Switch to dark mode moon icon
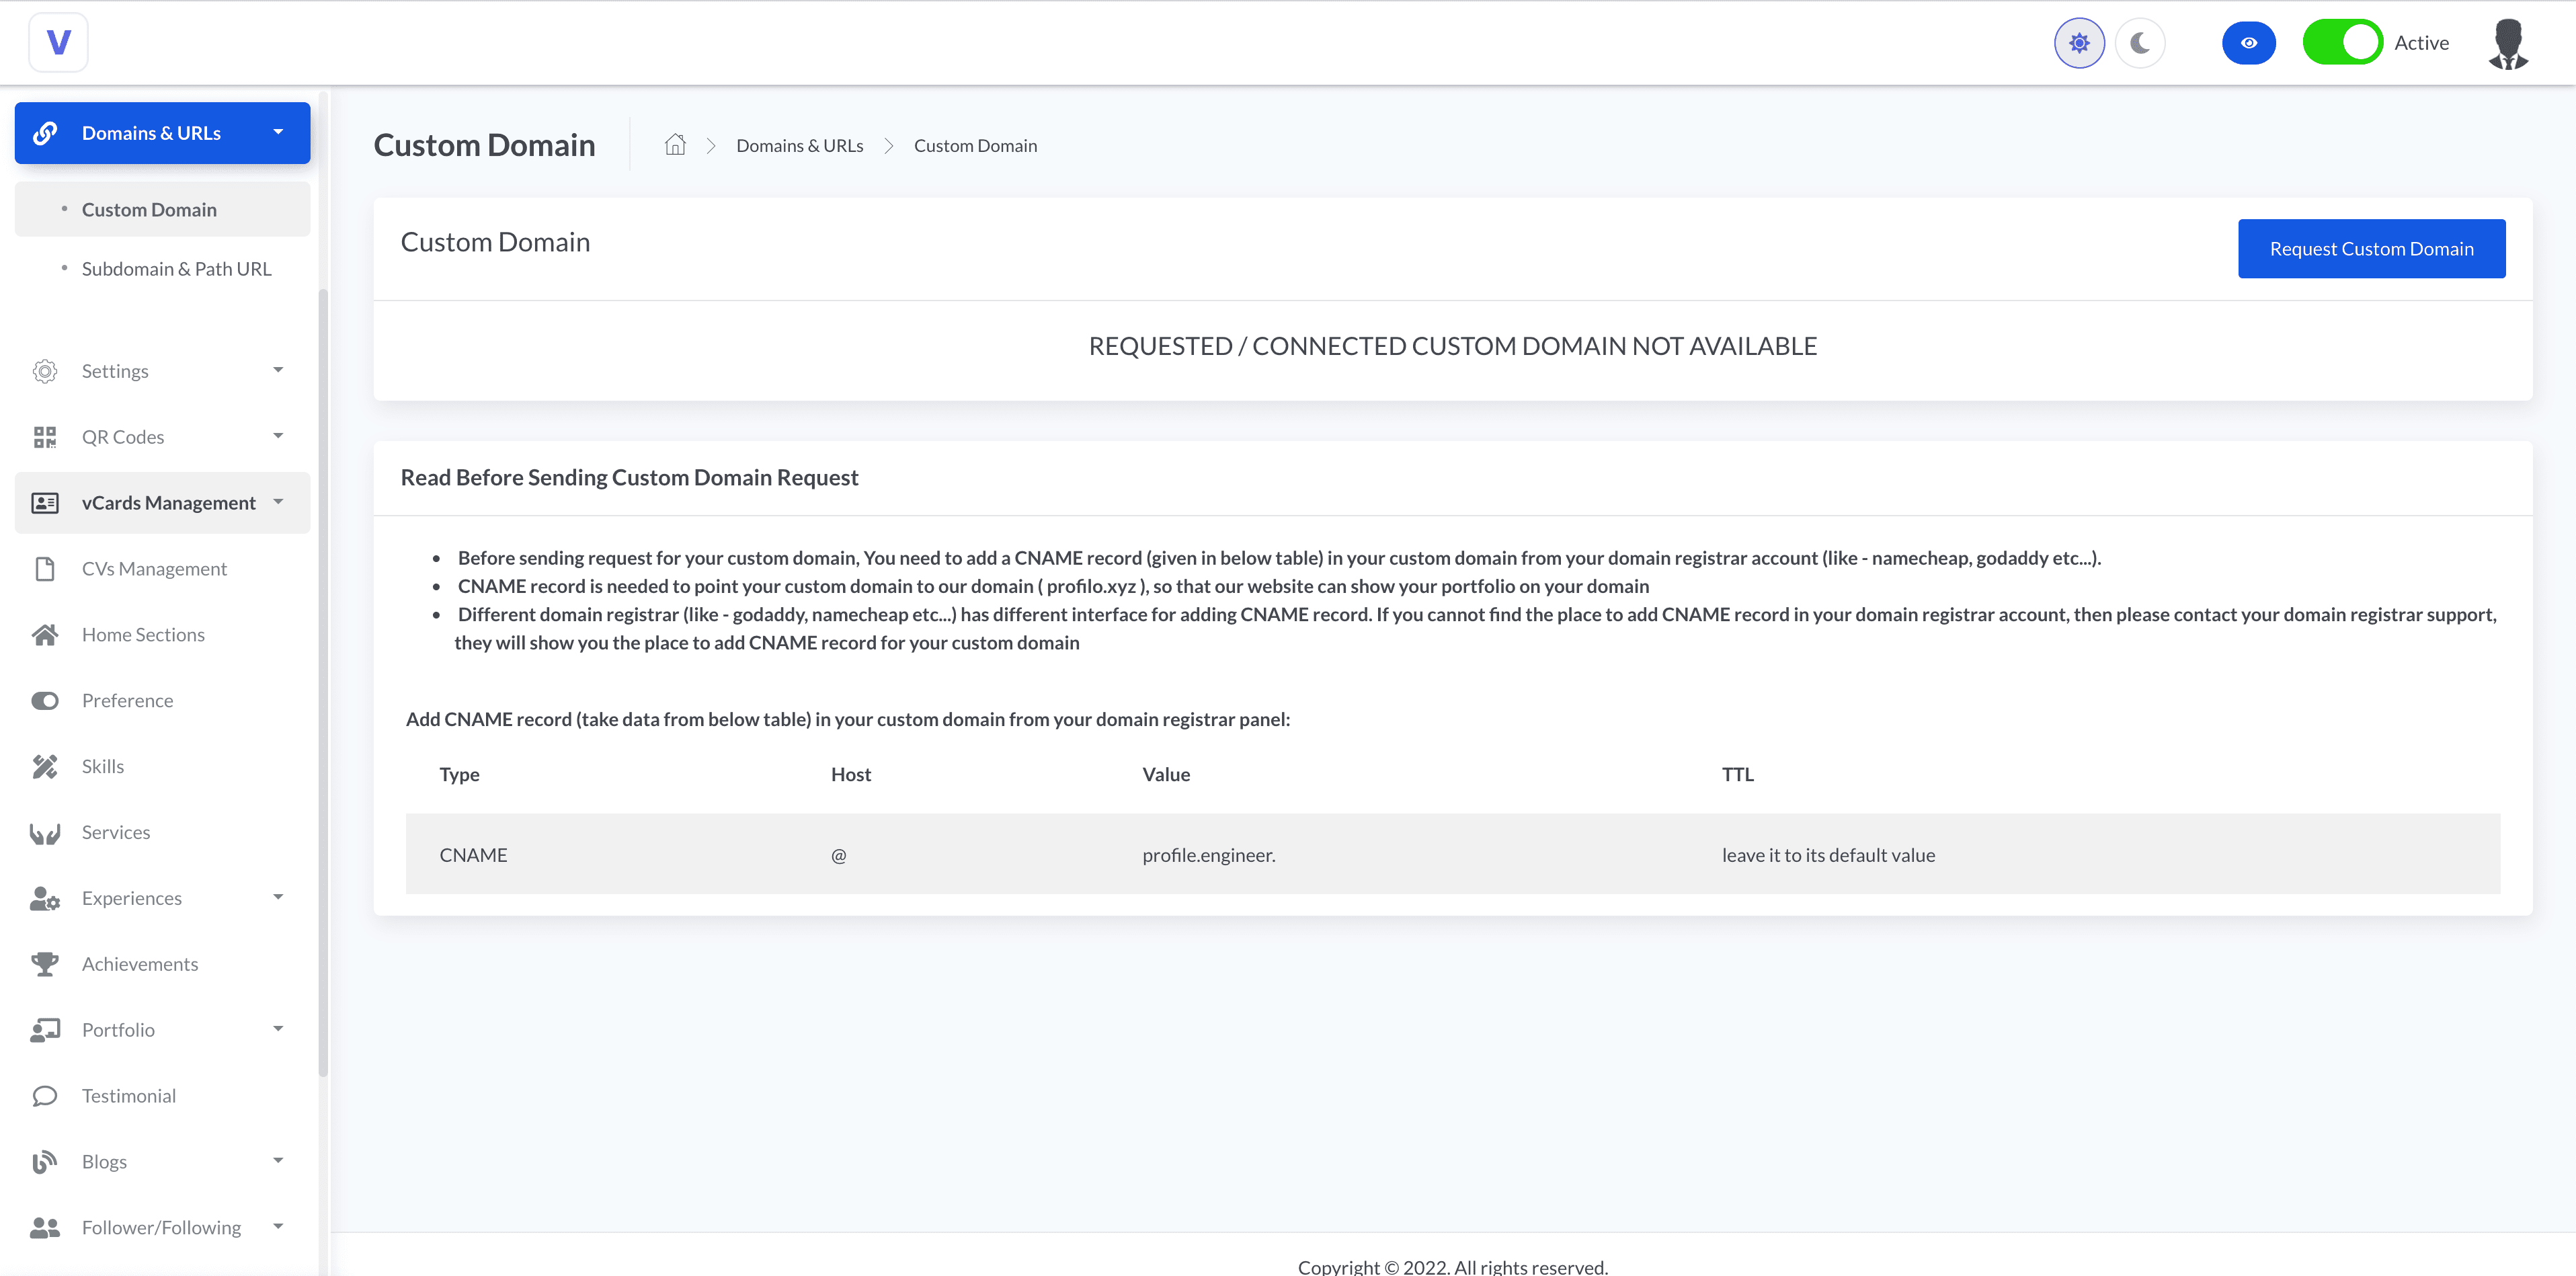2576x1276 pixels. (2140, 43)
